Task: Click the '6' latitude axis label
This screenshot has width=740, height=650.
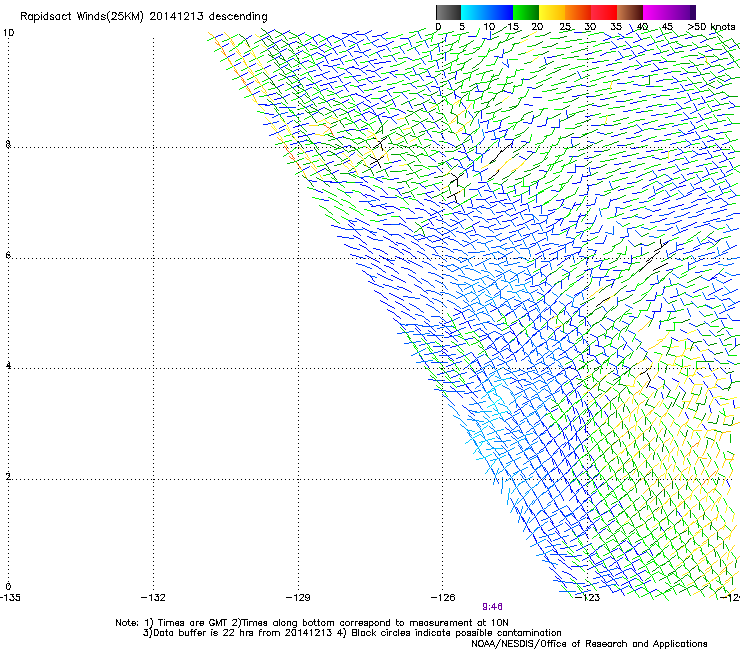Action: pyautogui.click(x=8, y=255)
